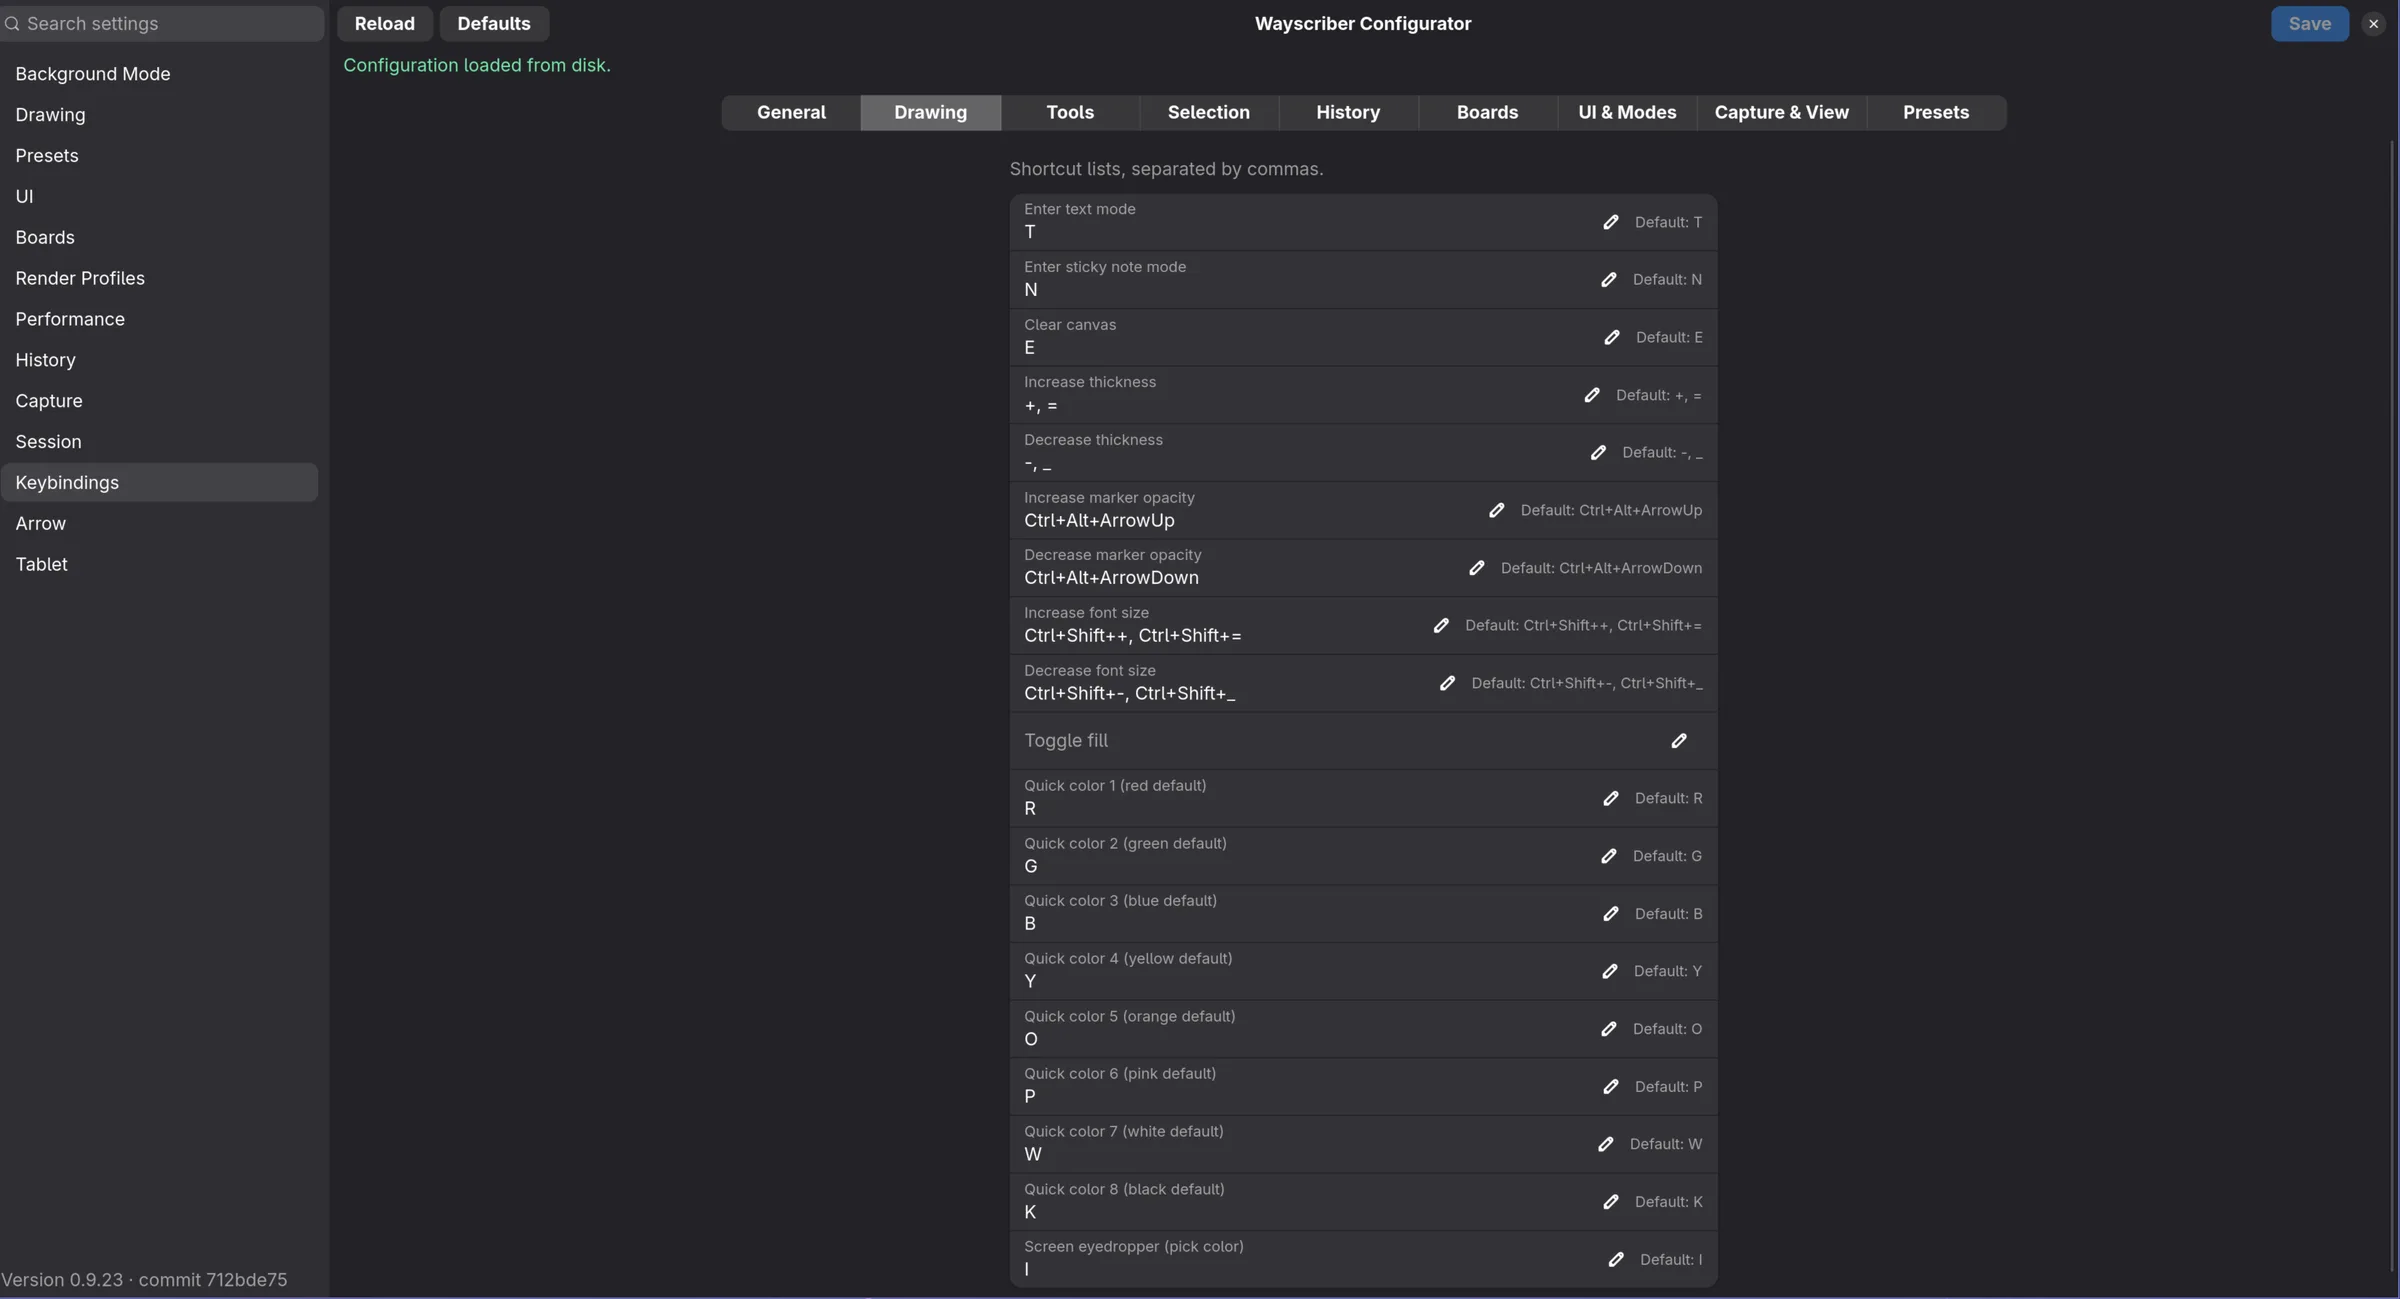Viewport: 2400px width, 1299px height.
Task: Open Tablet section in the sidebar
Action: [x=159, y=565]
